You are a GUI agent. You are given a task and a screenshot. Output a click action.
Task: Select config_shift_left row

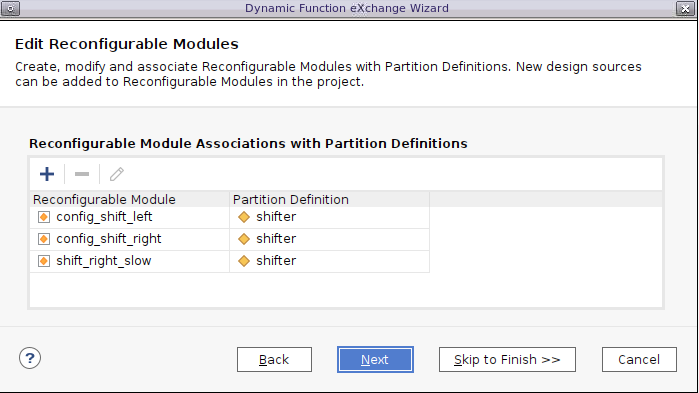(230, 217)
